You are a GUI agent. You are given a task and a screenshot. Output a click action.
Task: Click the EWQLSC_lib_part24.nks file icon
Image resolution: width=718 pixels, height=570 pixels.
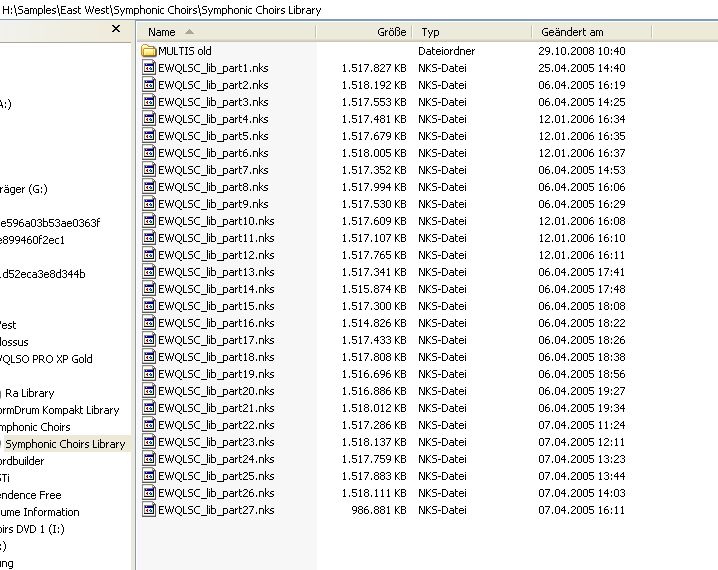pos(149,459)
